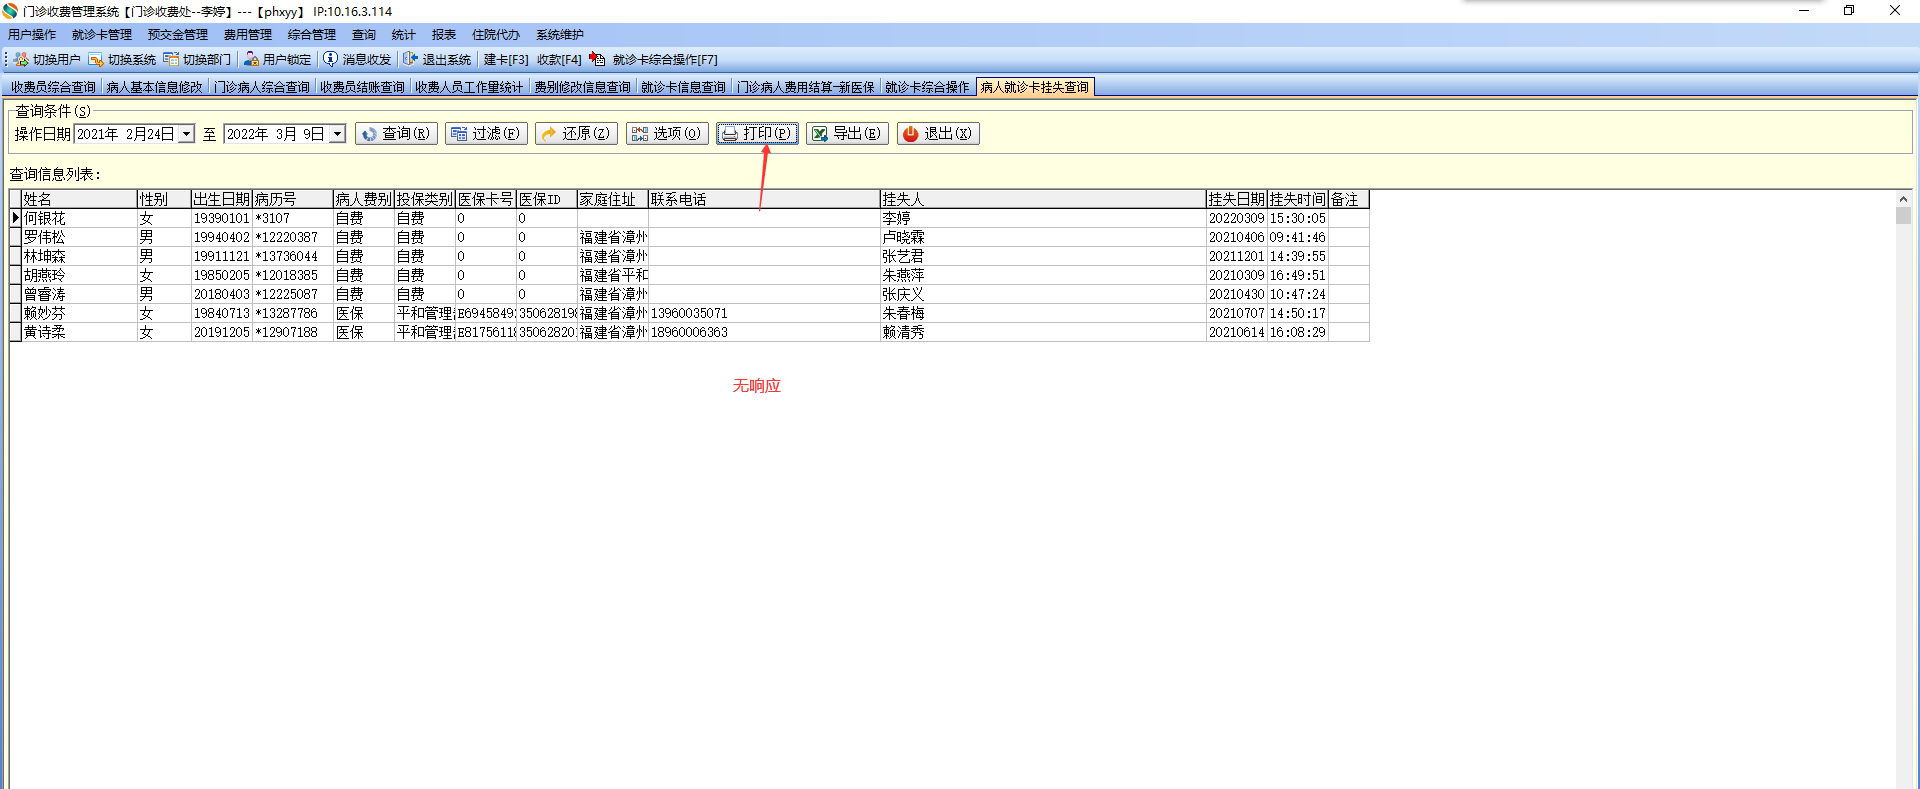Click the 挂失人 column header
Screen dimensions: 1920x789
[x=1043, y=200]
